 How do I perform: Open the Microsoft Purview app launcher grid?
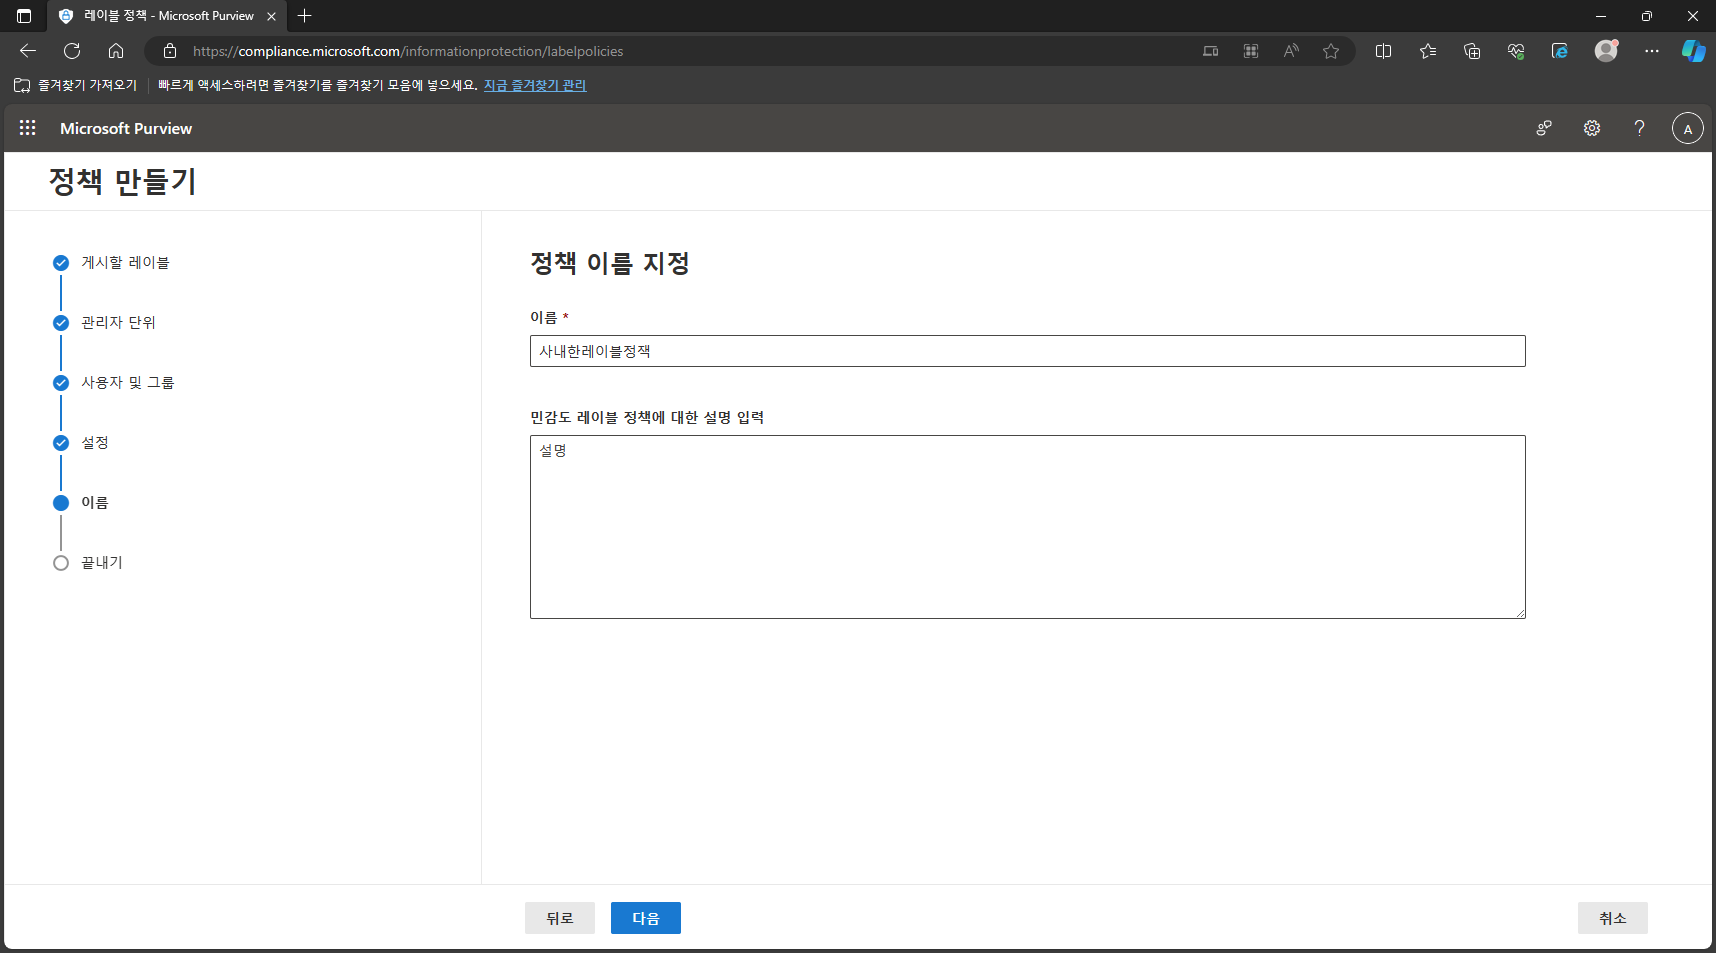tap(28, 128)
